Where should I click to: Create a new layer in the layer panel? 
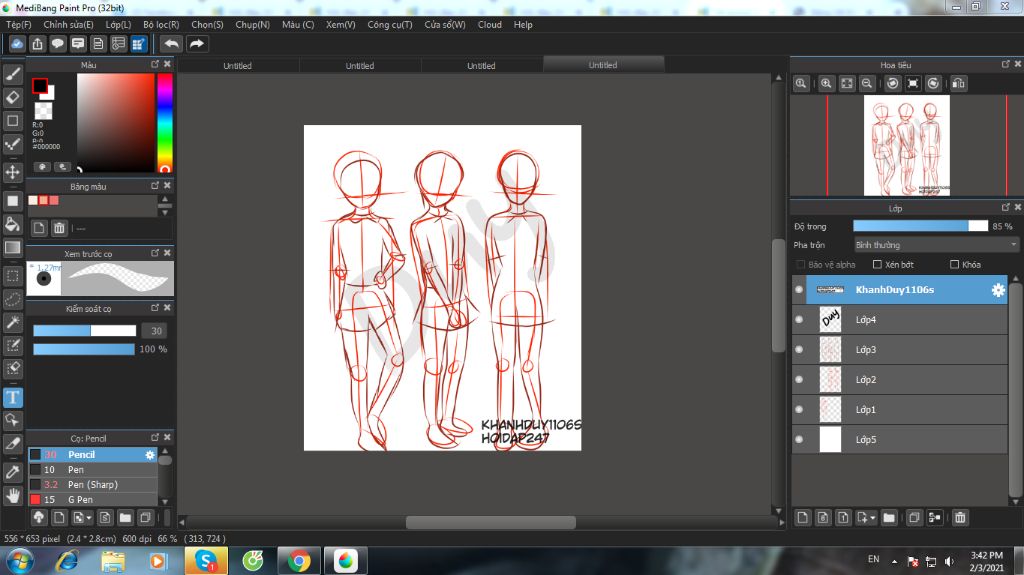pos(803,518)
